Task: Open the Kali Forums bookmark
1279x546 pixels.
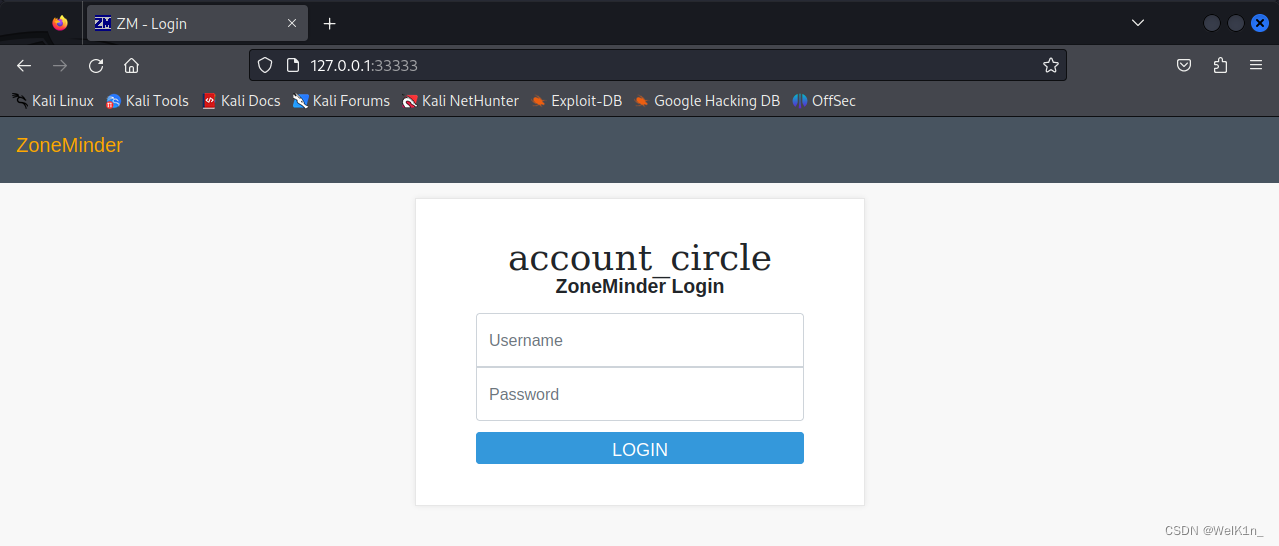Action: (x=341, y=100)
